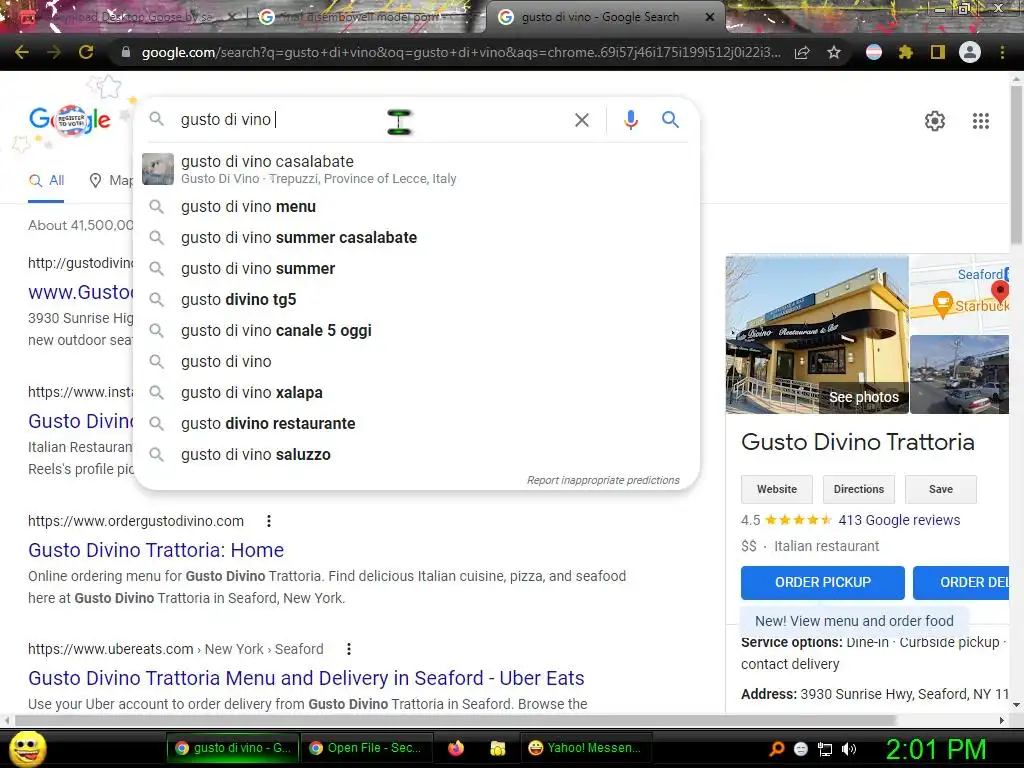The image size is (1024, 768).
Task: Choose suggestion 'gusto di vino xalapa'
Action: (x=416, y=393)
